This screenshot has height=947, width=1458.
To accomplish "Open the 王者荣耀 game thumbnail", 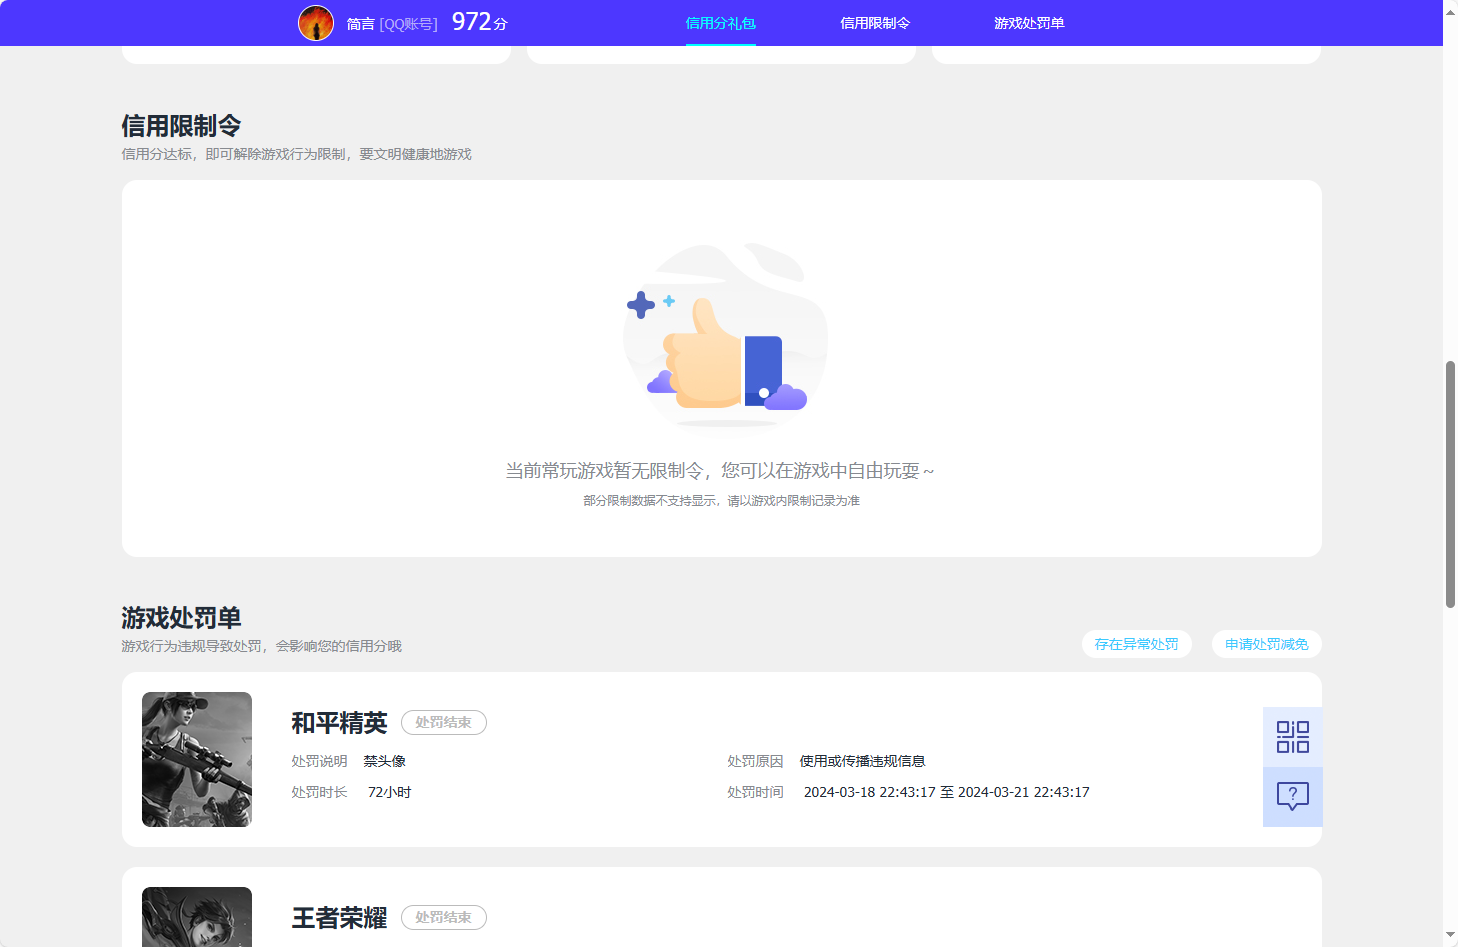I will 197,917.
